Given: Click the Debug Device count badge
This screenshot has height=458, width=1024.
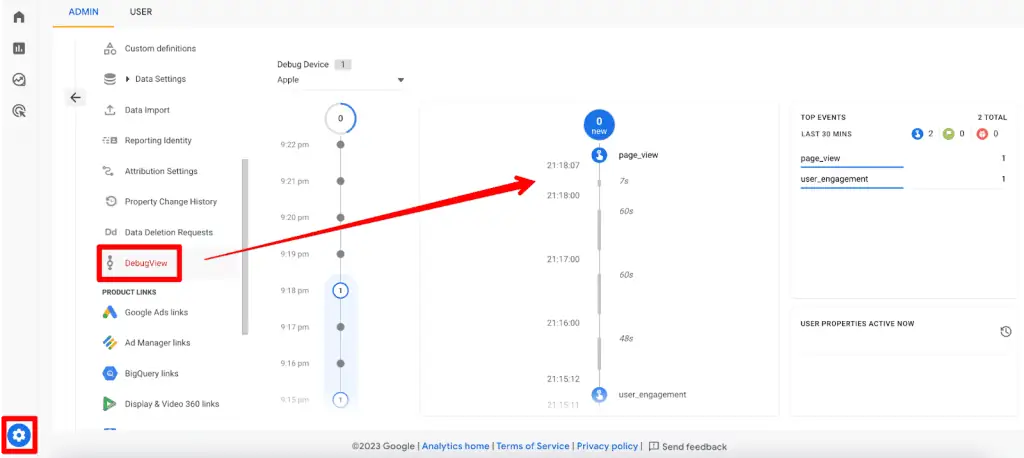Looking at the screenshot, I should point(344,65).
